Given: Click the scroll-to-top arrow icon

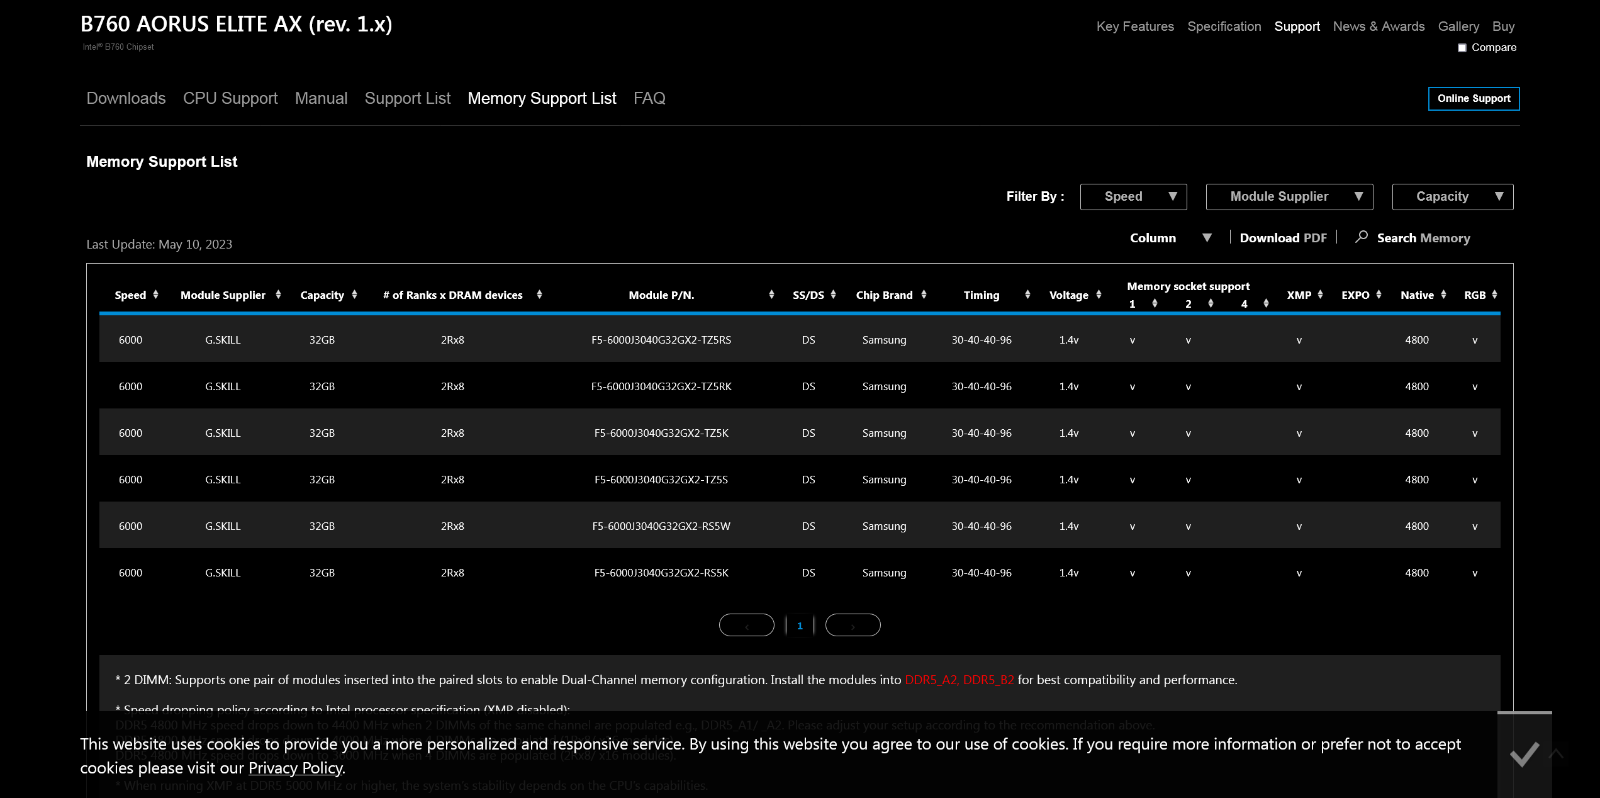Looking at the screenshot, I should [1556, 754].
